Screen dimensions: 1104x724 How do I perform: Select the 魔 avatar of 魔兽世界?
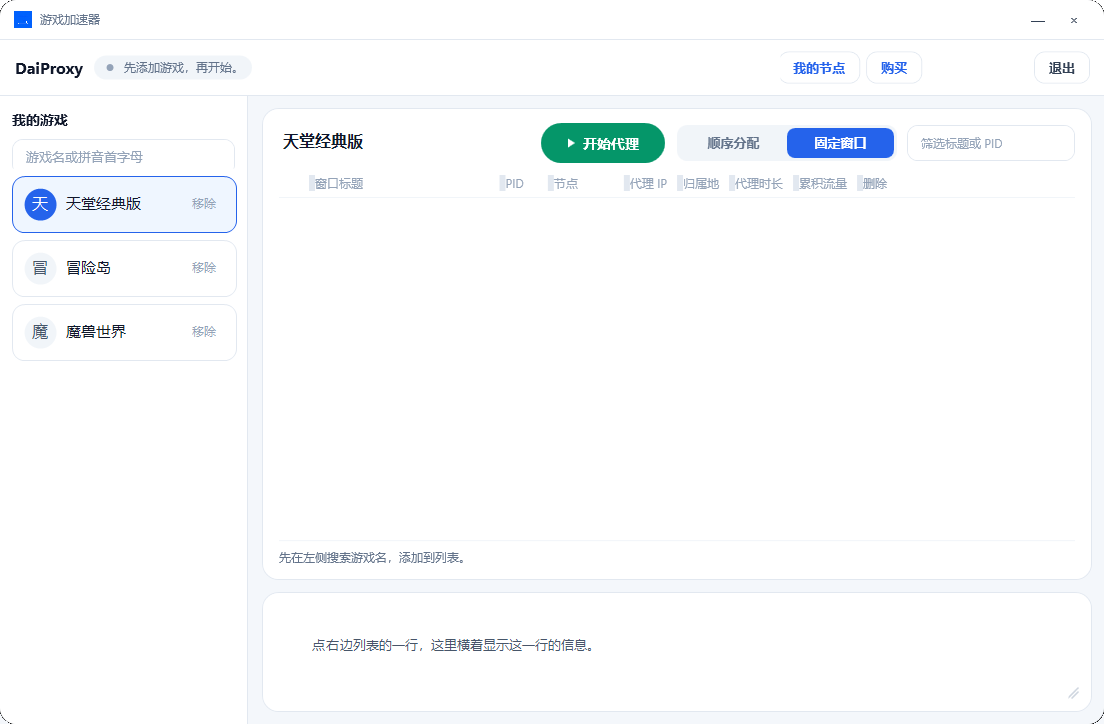pos(40,332)
